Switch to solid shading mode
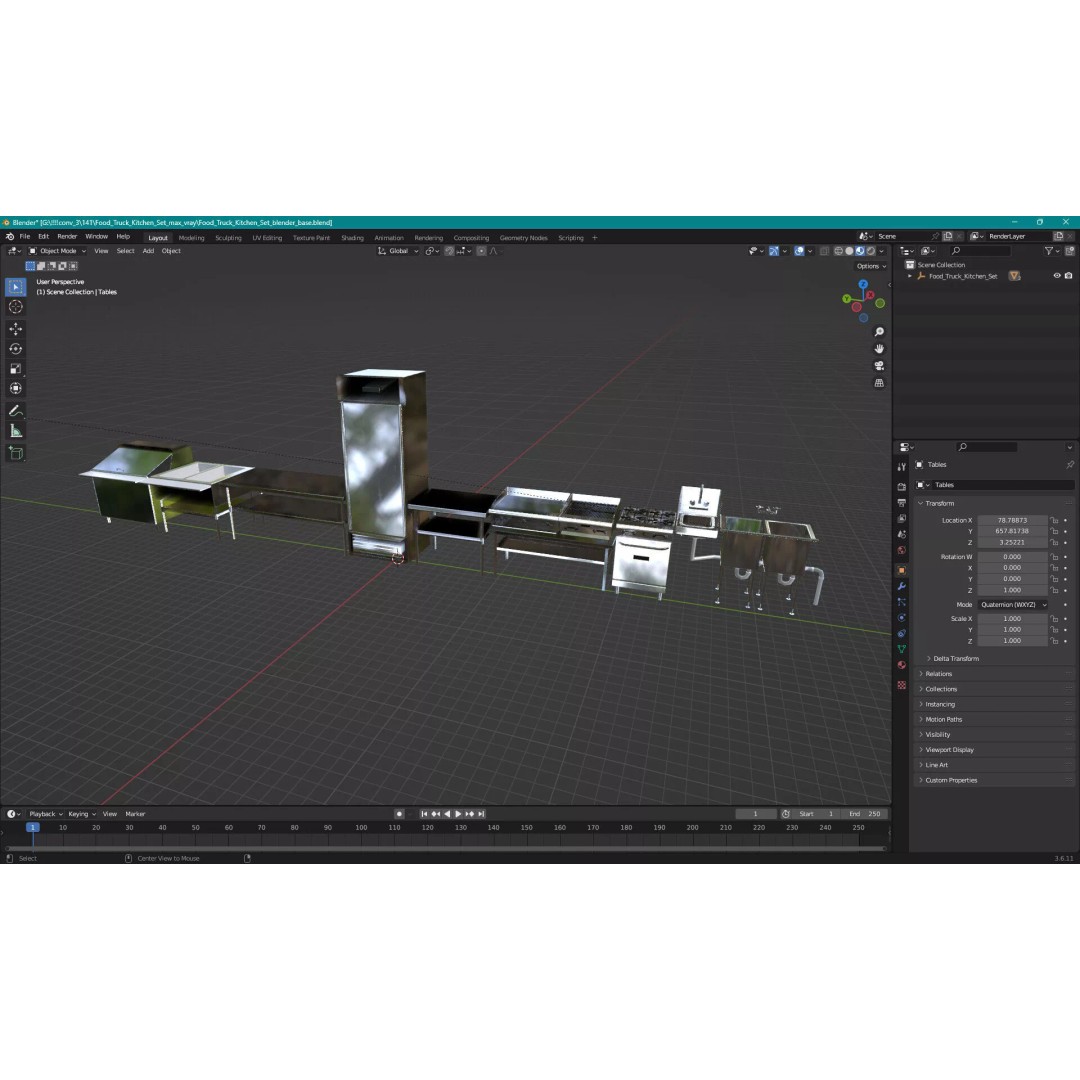 tap(849, 251)
